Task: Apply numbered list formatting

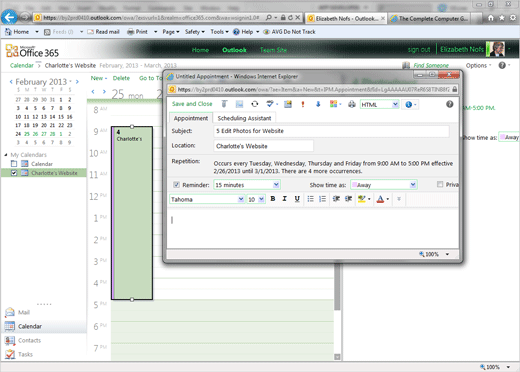Action: tap(322, 199)
